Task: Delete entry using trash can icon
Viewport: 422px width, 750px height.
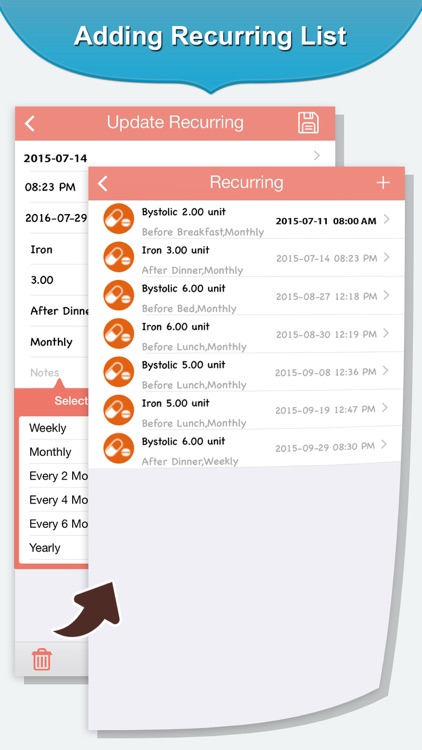Action: [x=42, y=659]
